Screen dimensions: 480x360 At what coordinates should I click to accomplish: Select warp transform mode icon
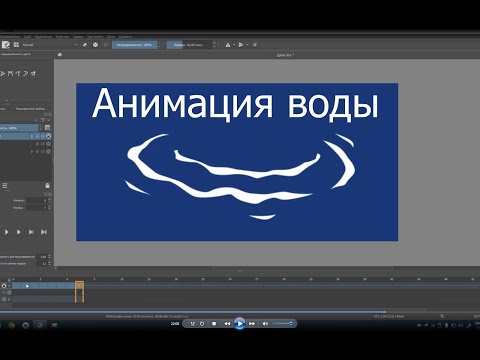[x=18, y=73]
